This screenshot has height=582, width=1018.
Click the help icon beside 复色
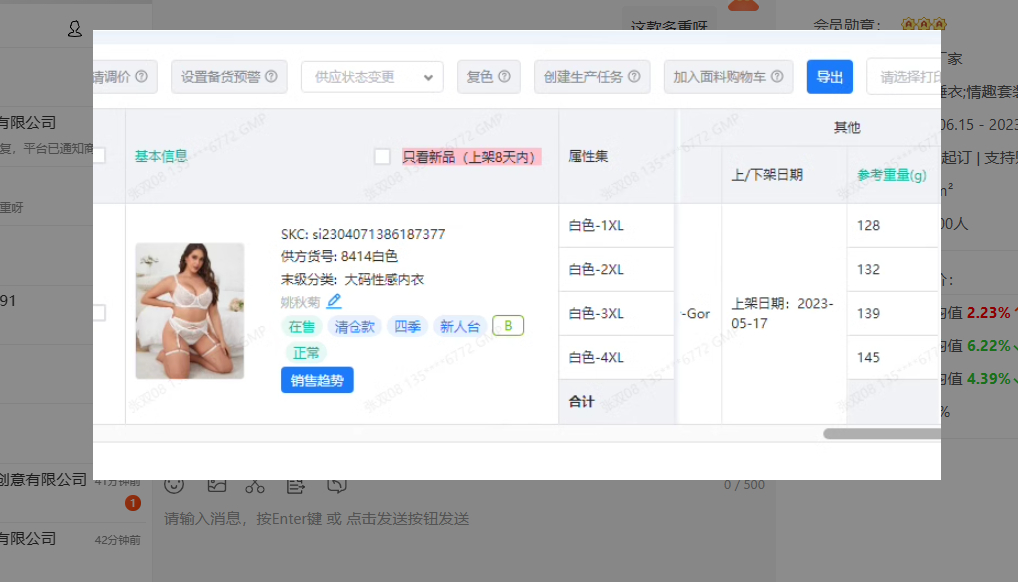(504, 77)
